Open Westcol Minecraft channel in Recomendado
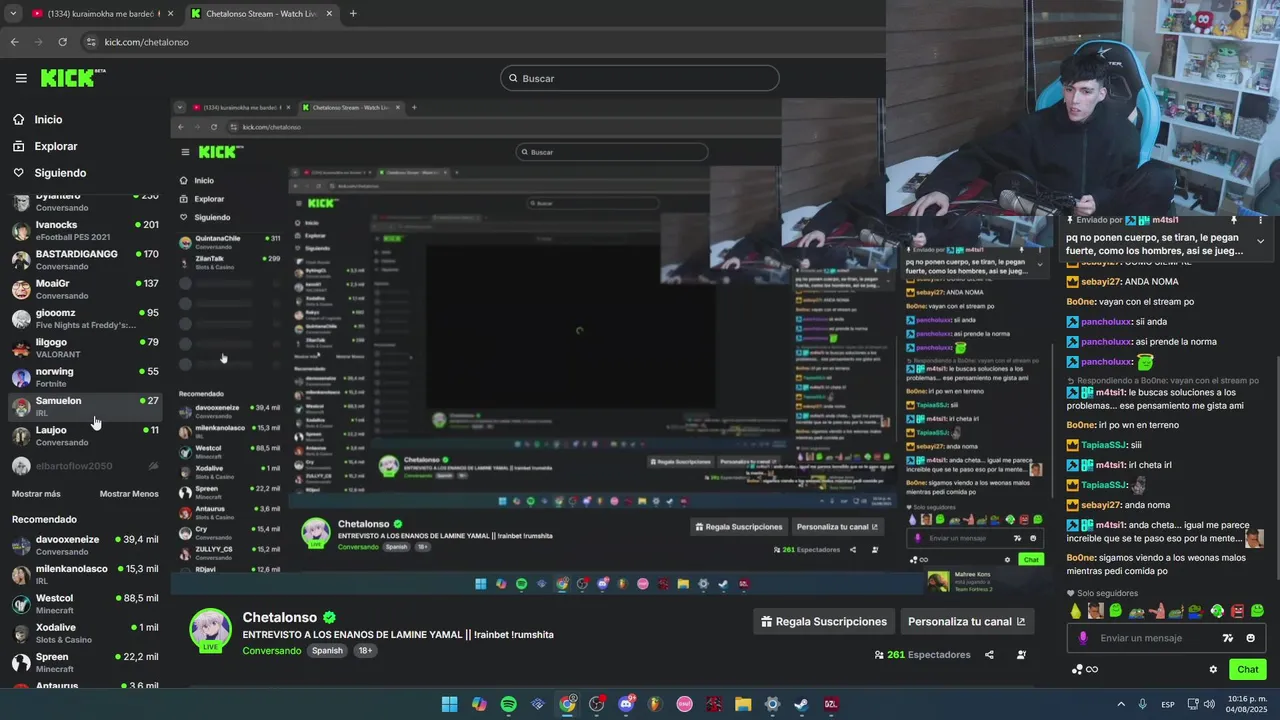Image resolution: width=1280 pixels, height=720 pixels. [85, 604]
